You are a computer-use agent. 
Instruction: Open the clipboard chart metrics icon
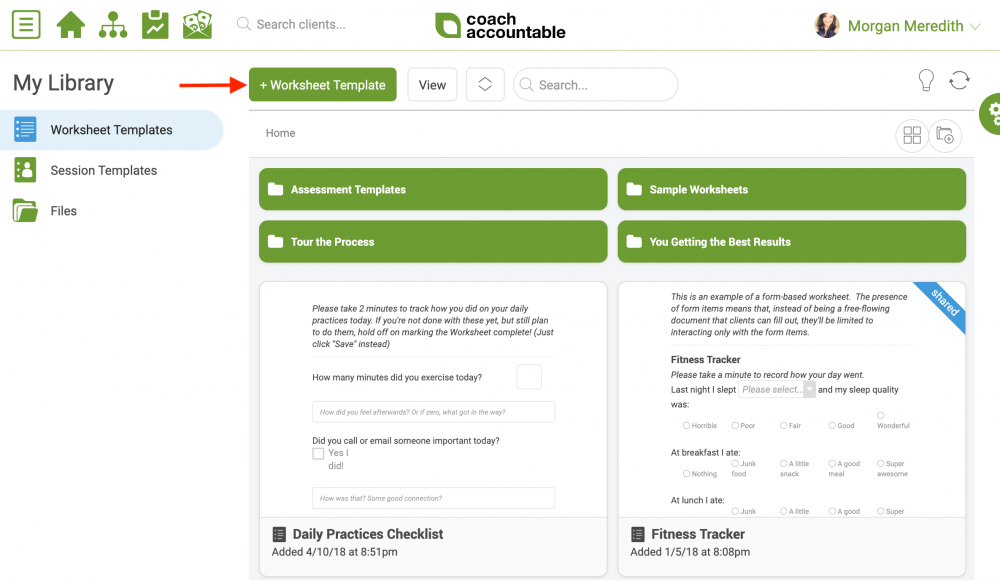click(x=155, y=24)
